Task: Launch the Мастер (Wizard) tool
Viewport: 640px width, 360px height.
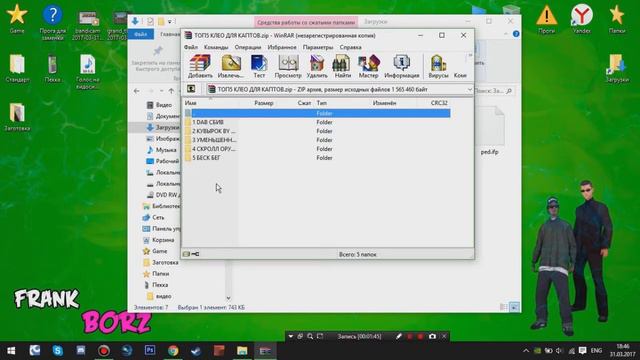Action: 369,67
